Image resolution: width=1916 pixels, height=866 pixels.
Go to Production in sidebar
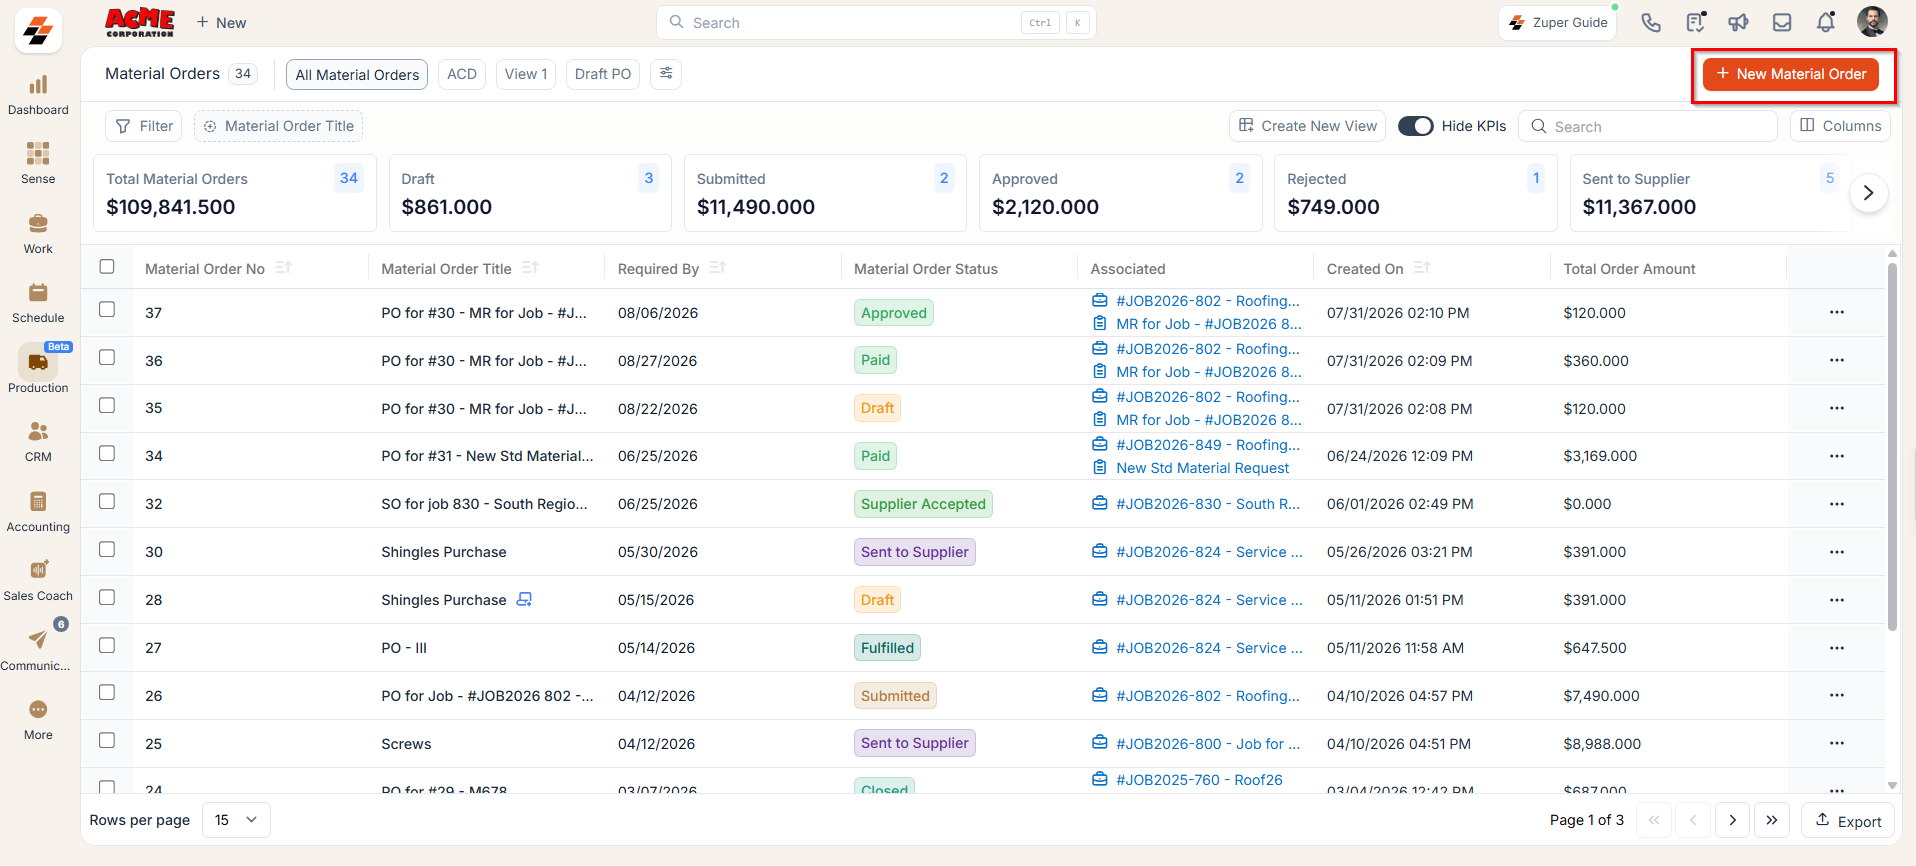coord(38,369)
